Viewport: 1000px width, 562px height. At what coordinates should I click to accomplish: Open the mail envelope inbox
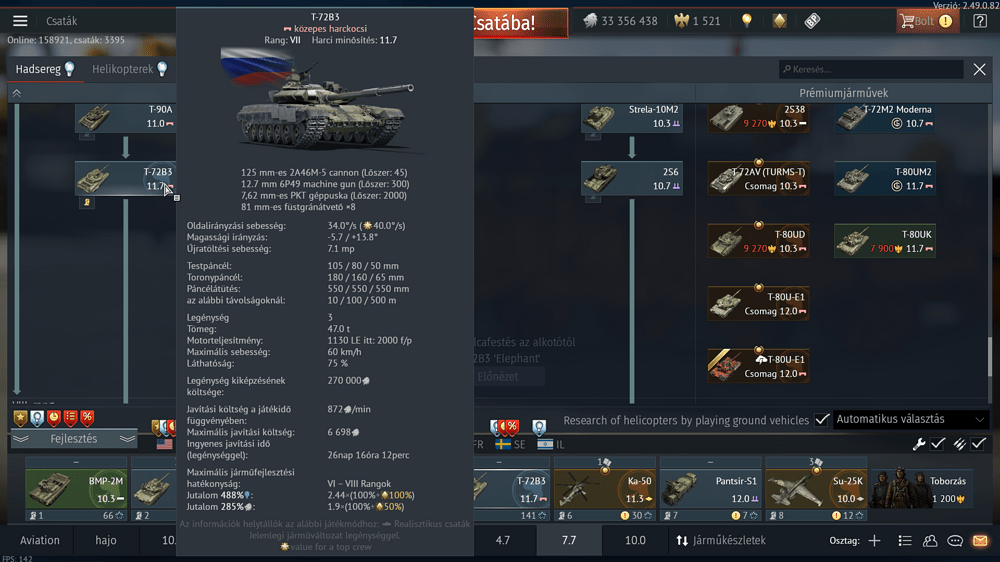[980, 541]
